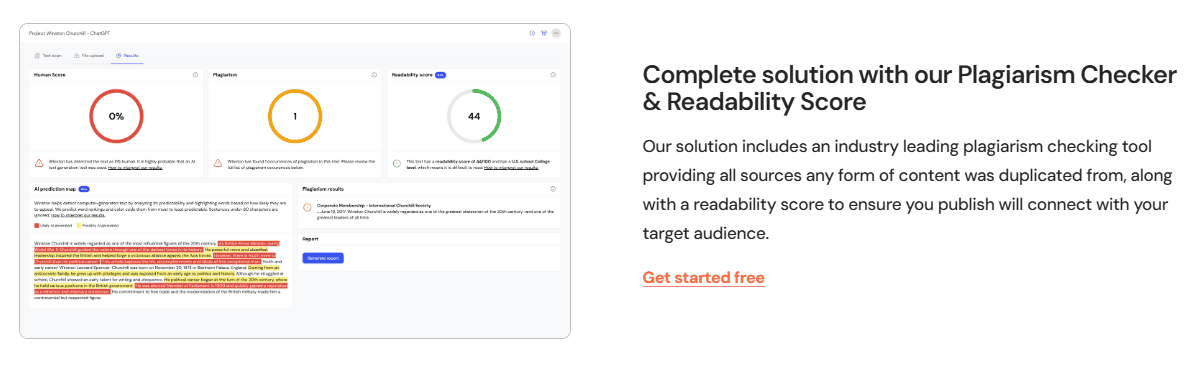Click alert icon beside Corporate Membership result
Viewport: 1194px width, 370px height.
(x=307, y=207)
